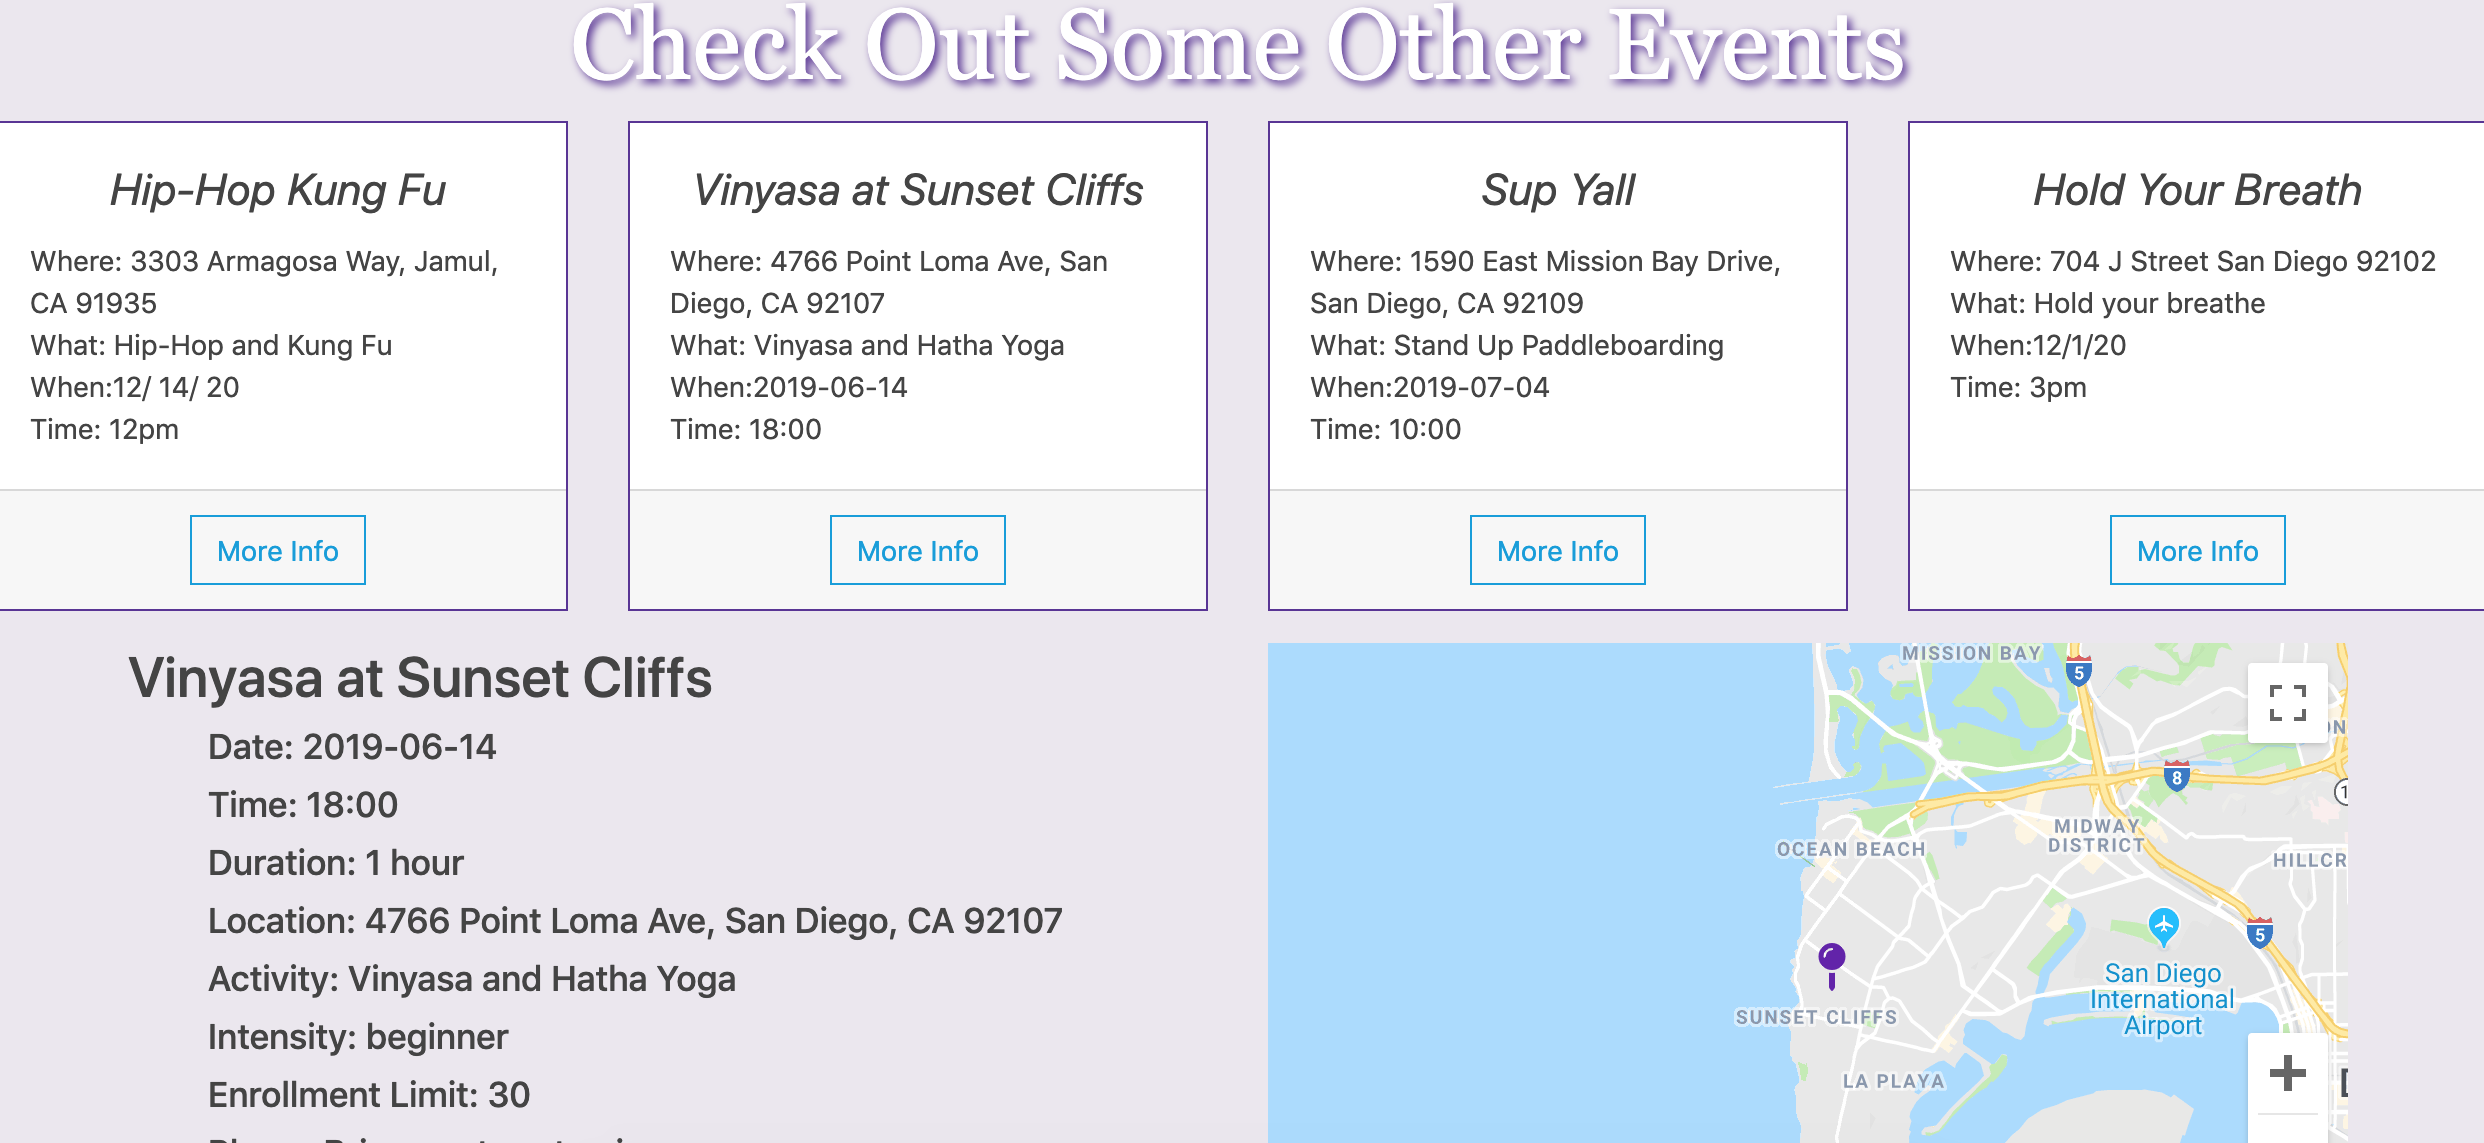The width and height of the screenshot is (2484, 1143).
Task: Open More Info for Hold Your Breath
Action: point(2198,550)
